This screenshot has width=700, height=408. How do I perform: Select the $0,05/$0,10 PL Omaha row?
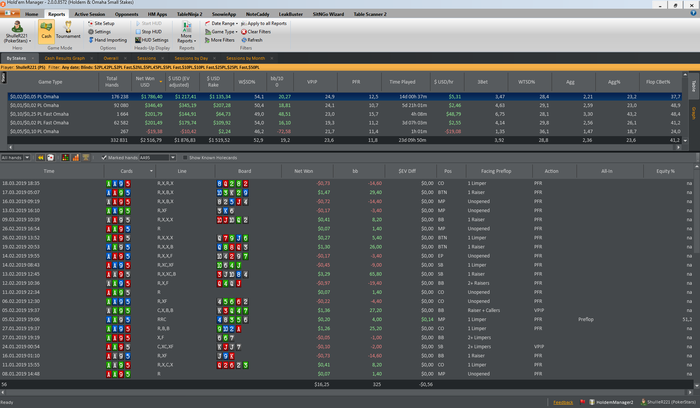coord(345,131)
